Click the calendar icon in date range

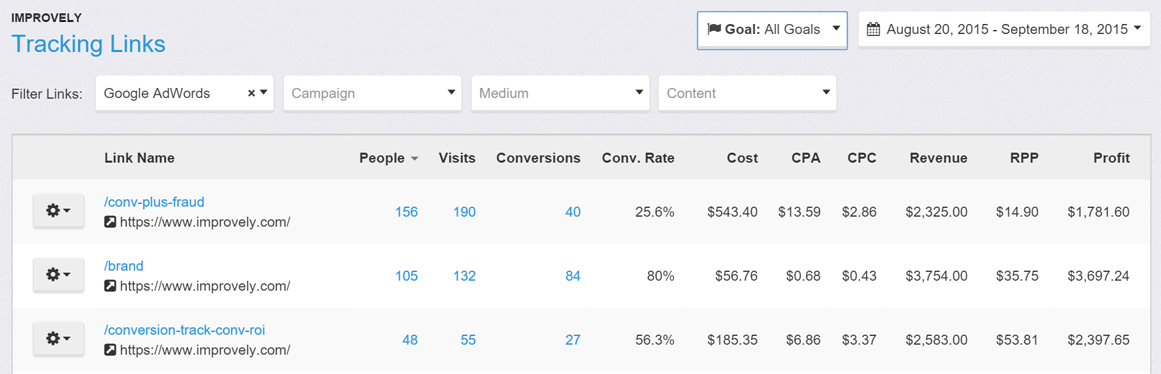point(873,30)
